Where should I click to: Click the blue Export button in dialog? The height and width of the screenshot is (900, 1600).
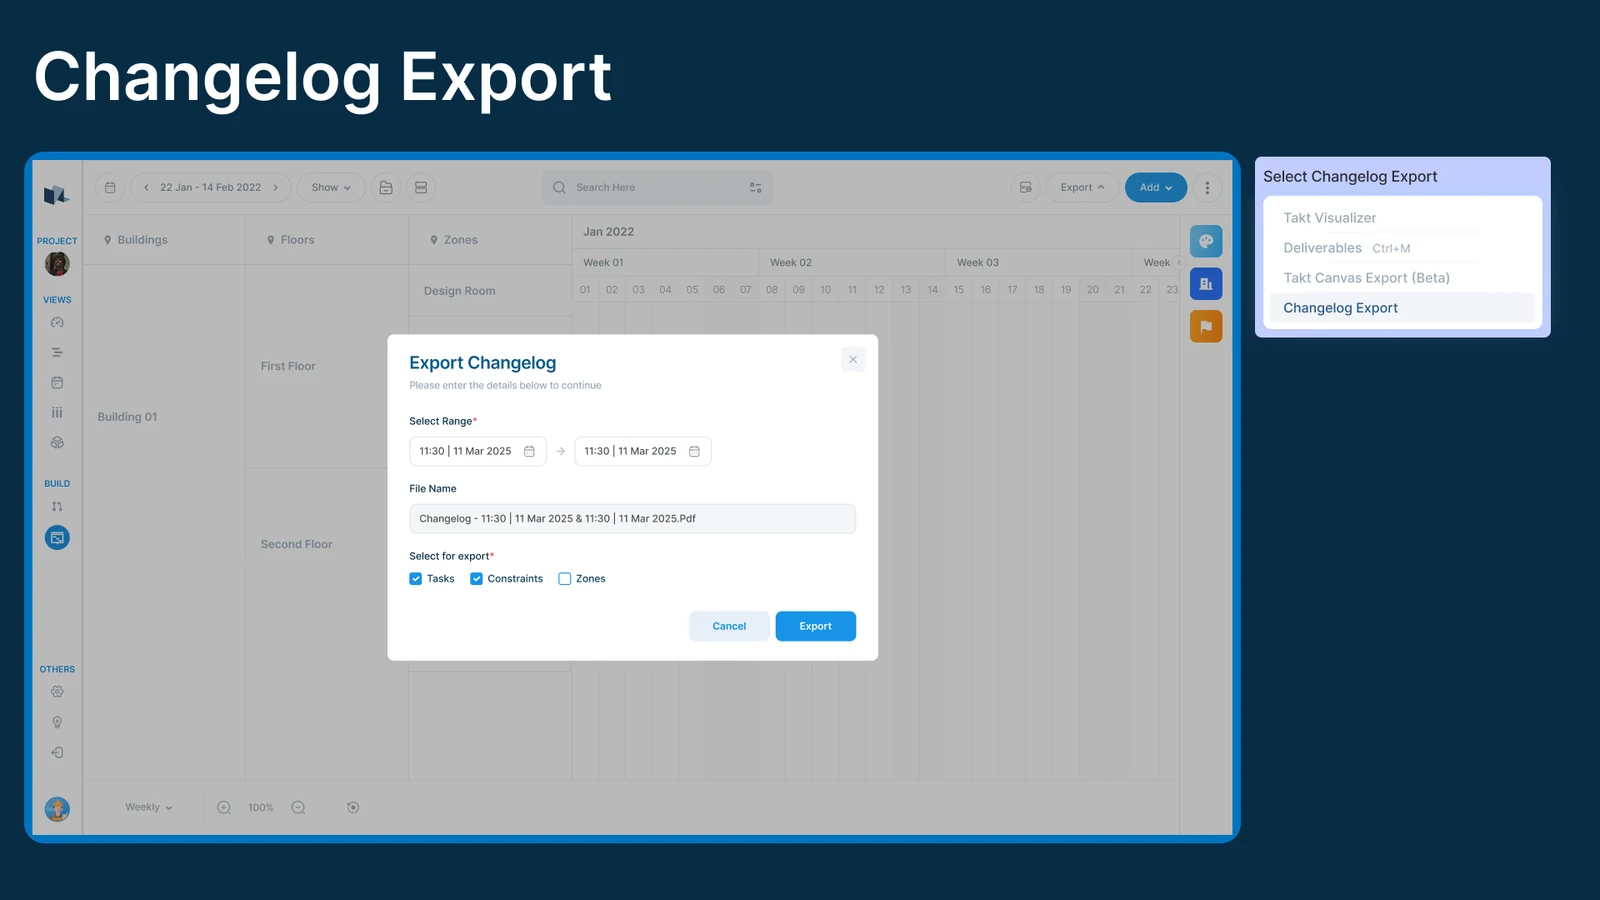tap(815, 626)
